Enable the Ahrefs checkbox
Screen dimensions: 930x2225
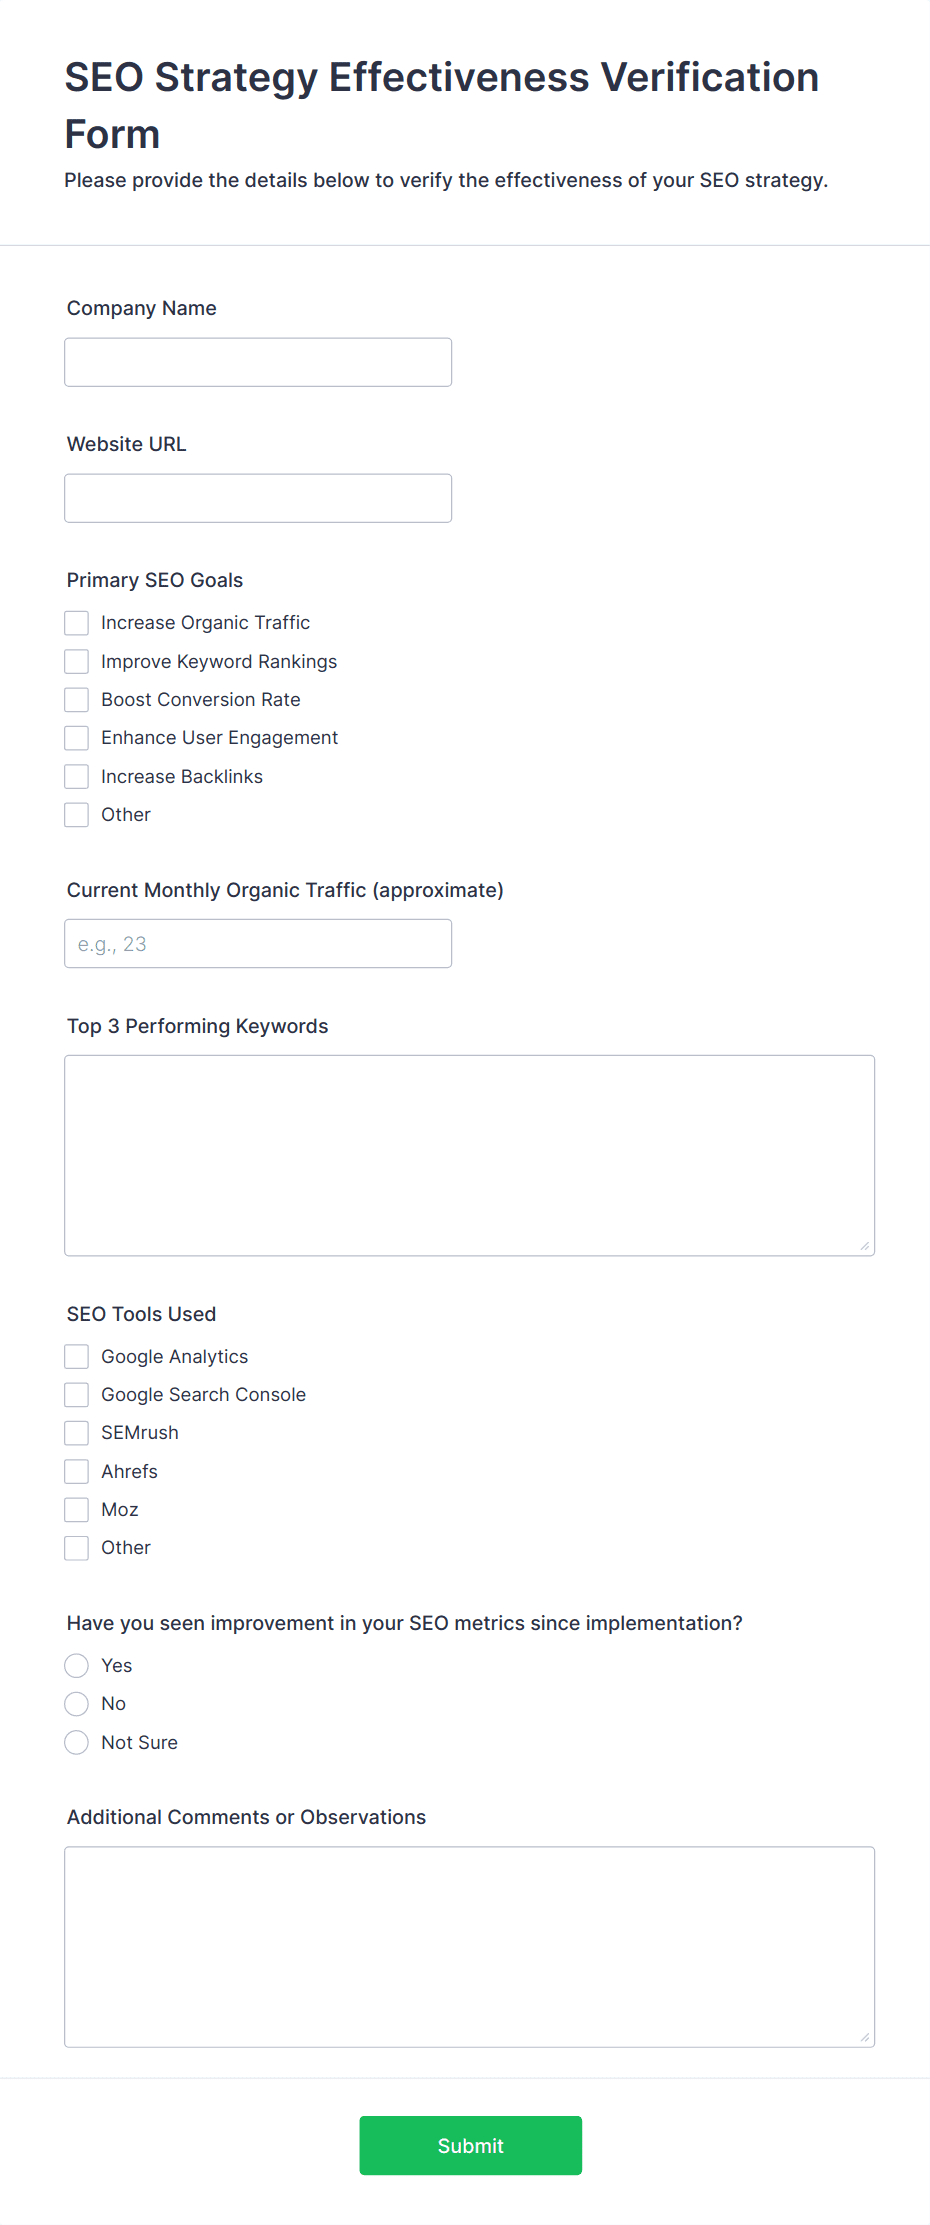pos(77,1472)
